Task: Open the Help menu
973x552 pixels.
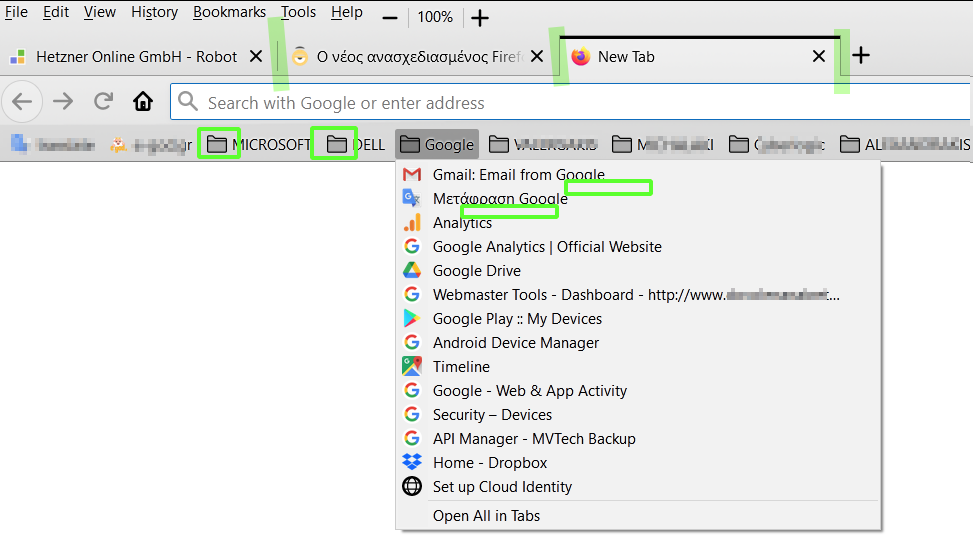Action: pyautogui.click(x=347, y=12)
